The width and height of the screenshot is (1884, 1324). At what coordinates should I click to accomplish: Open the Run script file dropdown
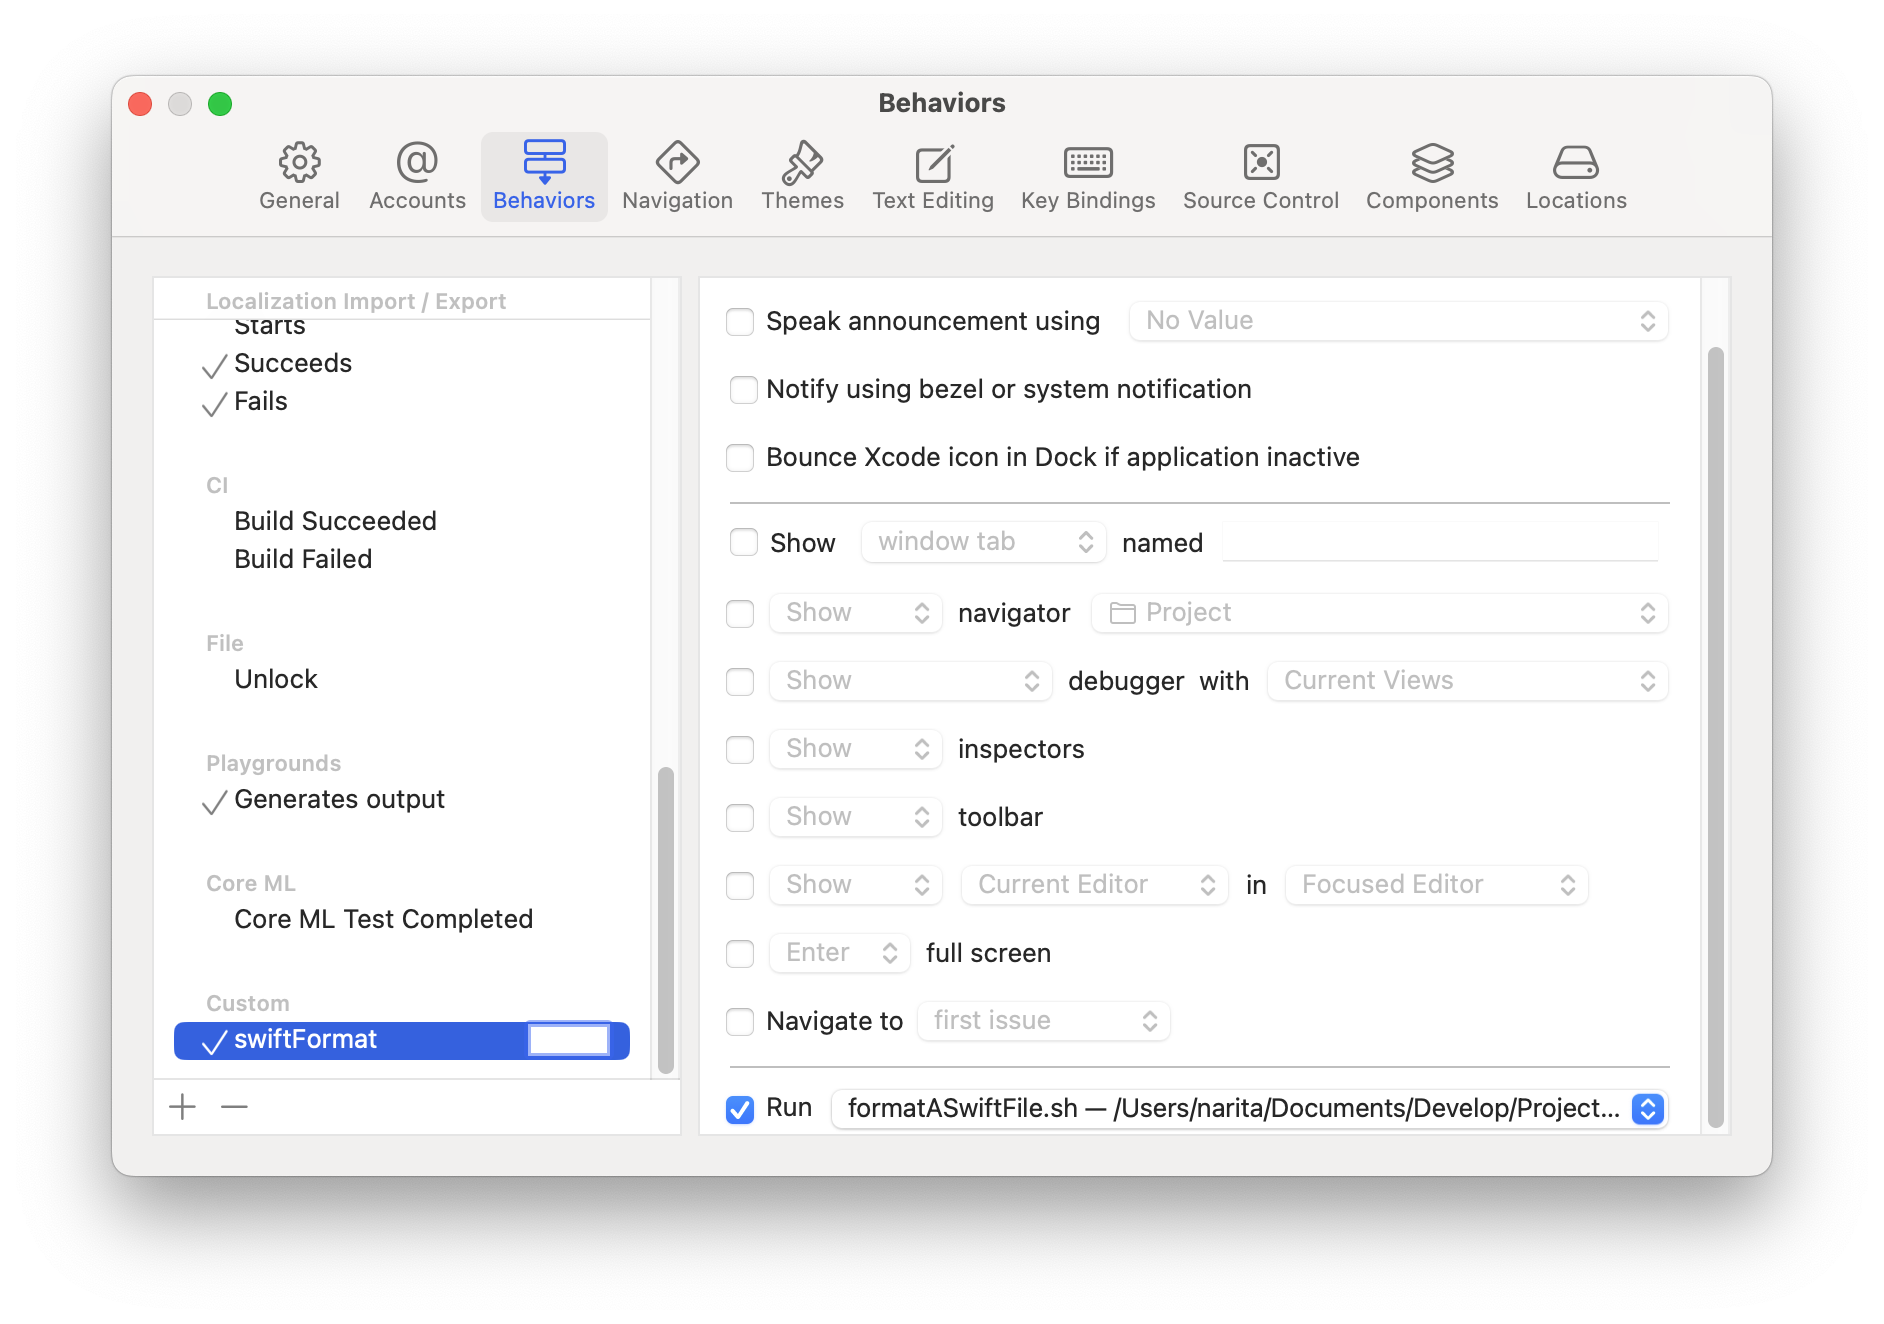1249,1109
